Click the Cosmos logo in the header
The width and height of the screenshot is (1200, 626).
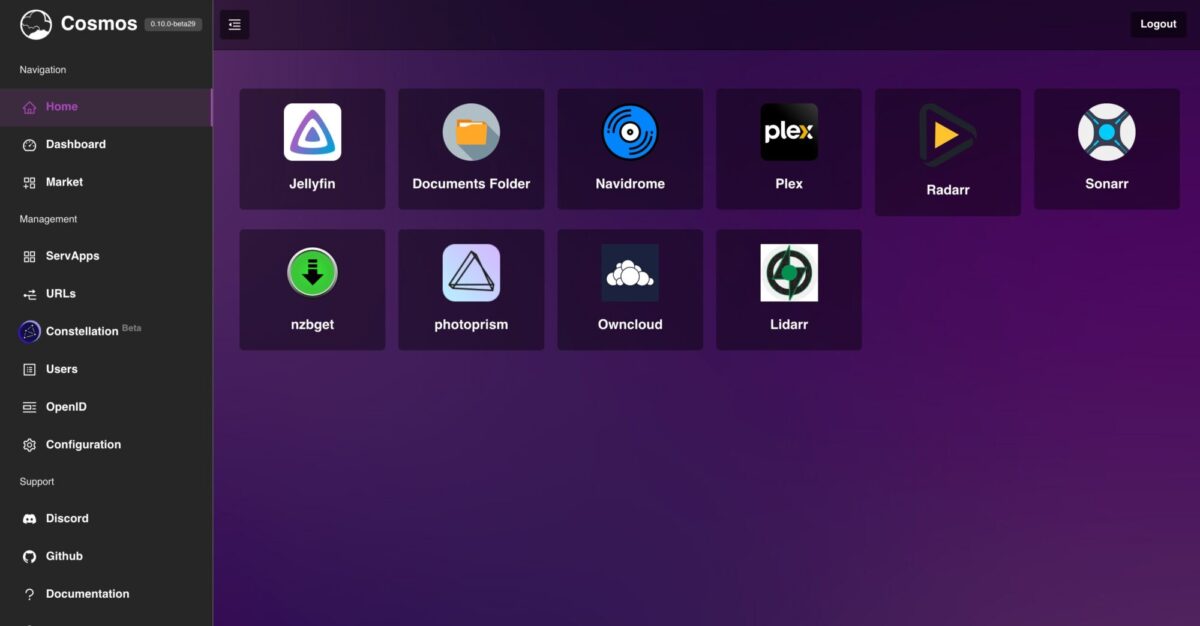coord(36,24)
